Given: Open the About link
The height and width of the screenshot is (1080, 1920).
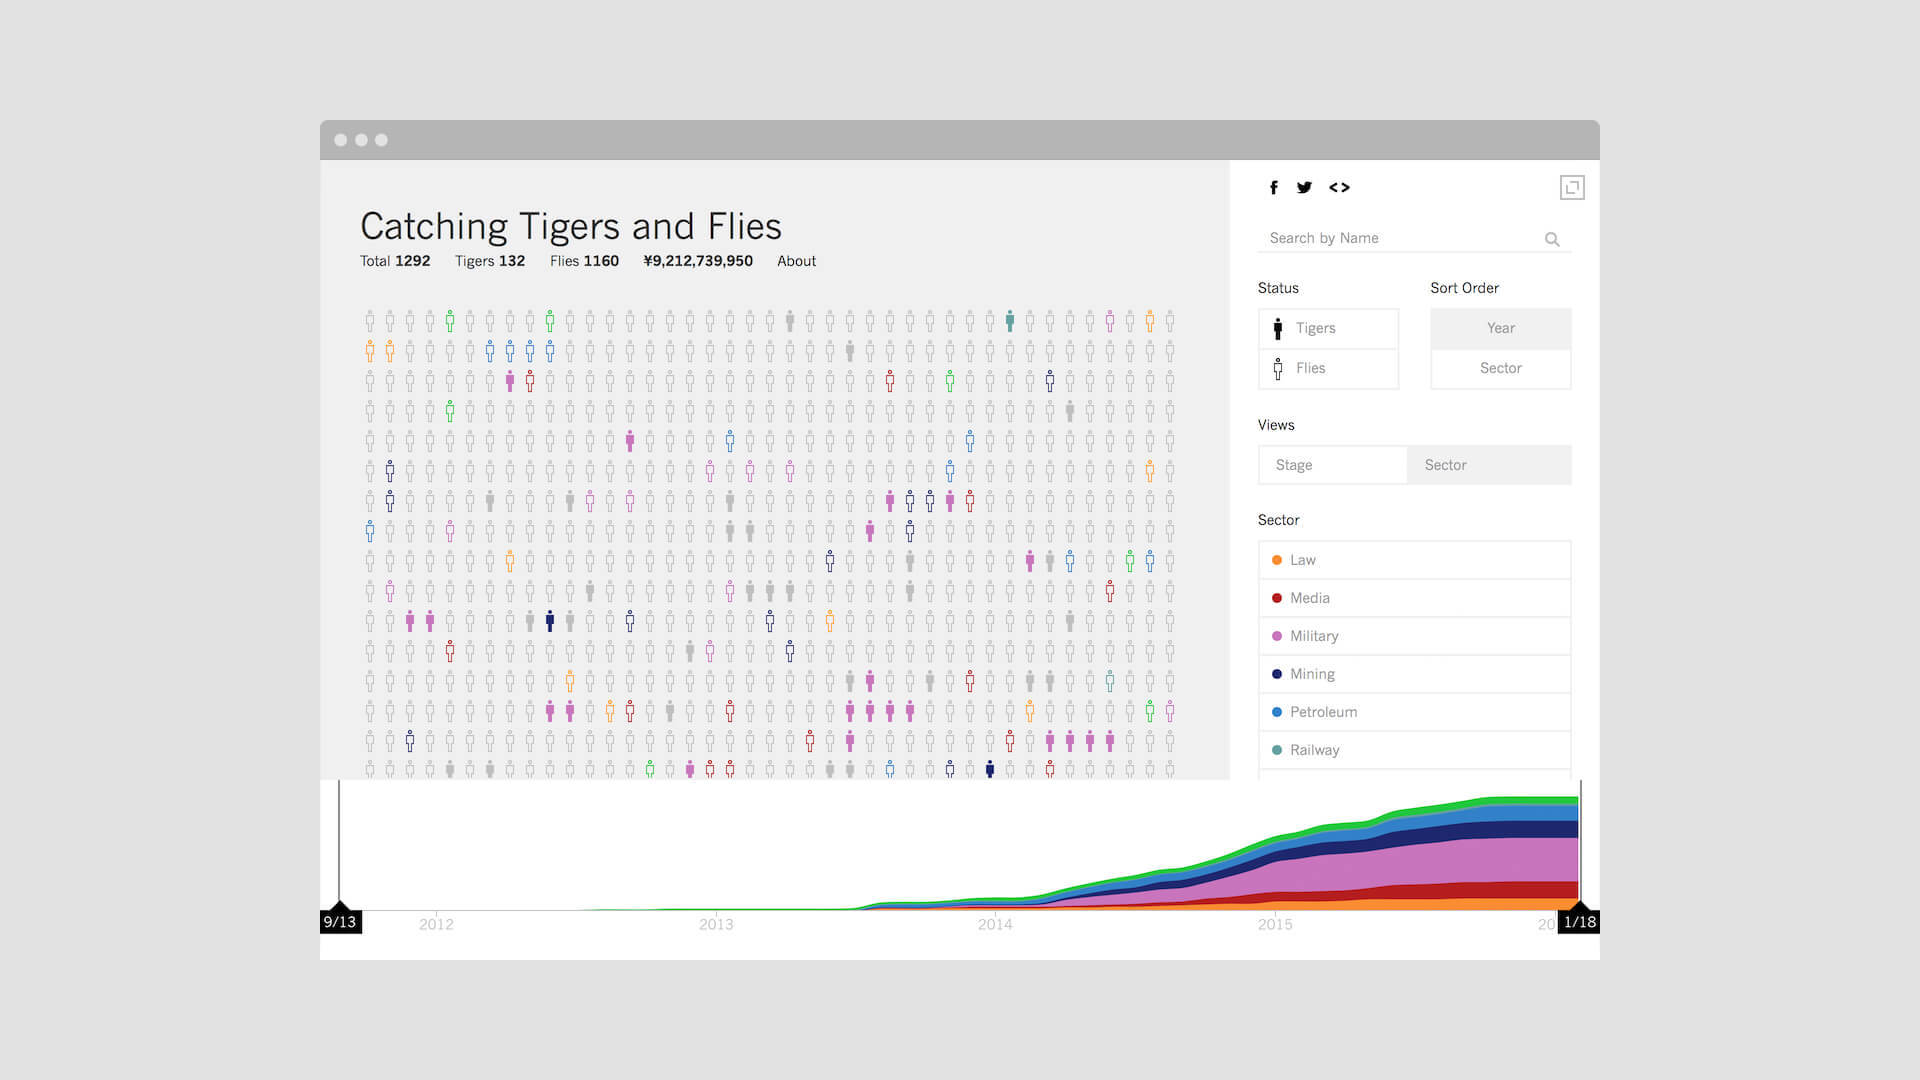Looking at the screenshot, I should (796, 261).
